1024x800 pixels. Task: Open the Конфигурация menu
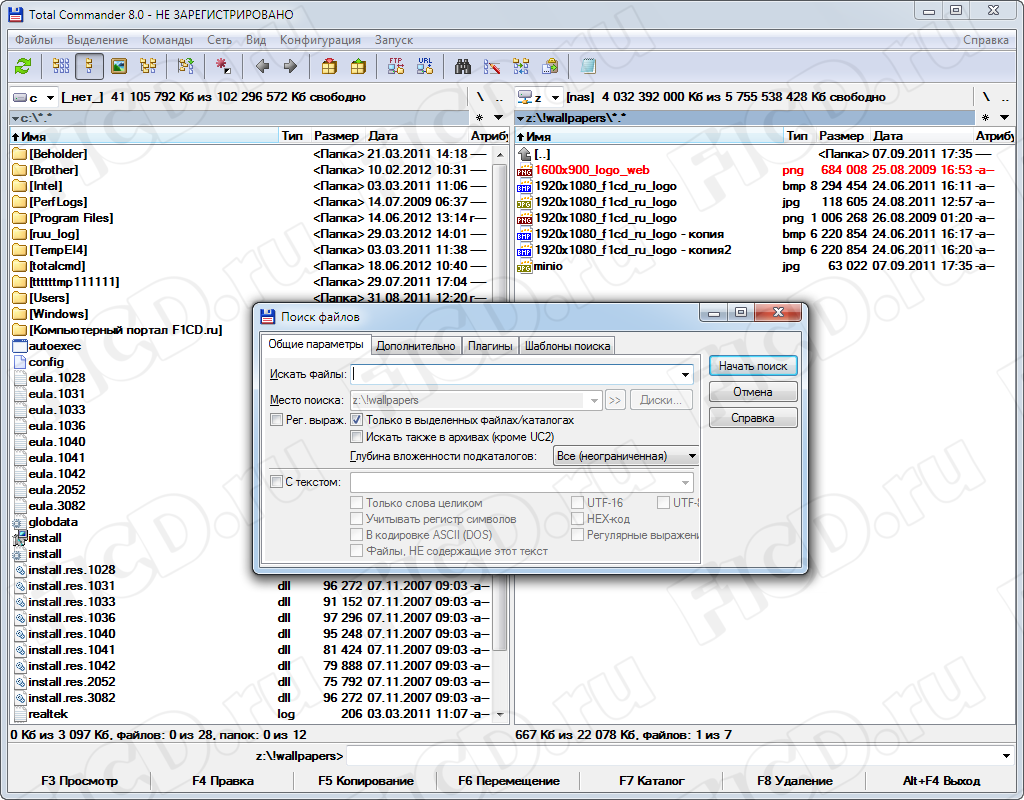(320, 40)
